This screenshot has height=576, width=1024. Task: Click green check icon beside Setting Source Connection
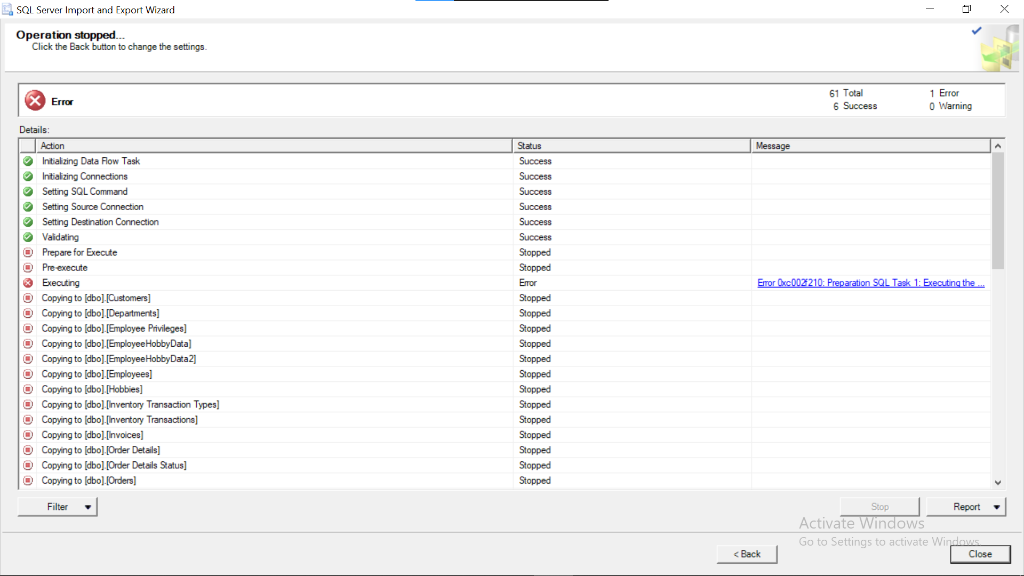28,206
